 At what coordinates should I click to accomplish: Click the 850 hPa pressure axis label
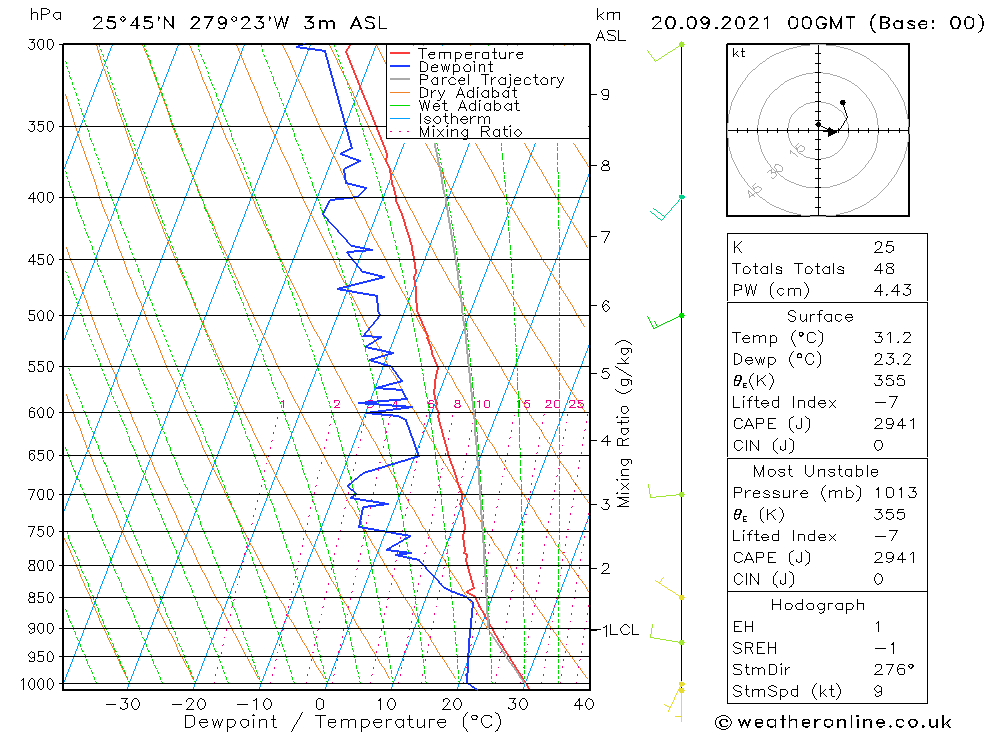(41, 598)
